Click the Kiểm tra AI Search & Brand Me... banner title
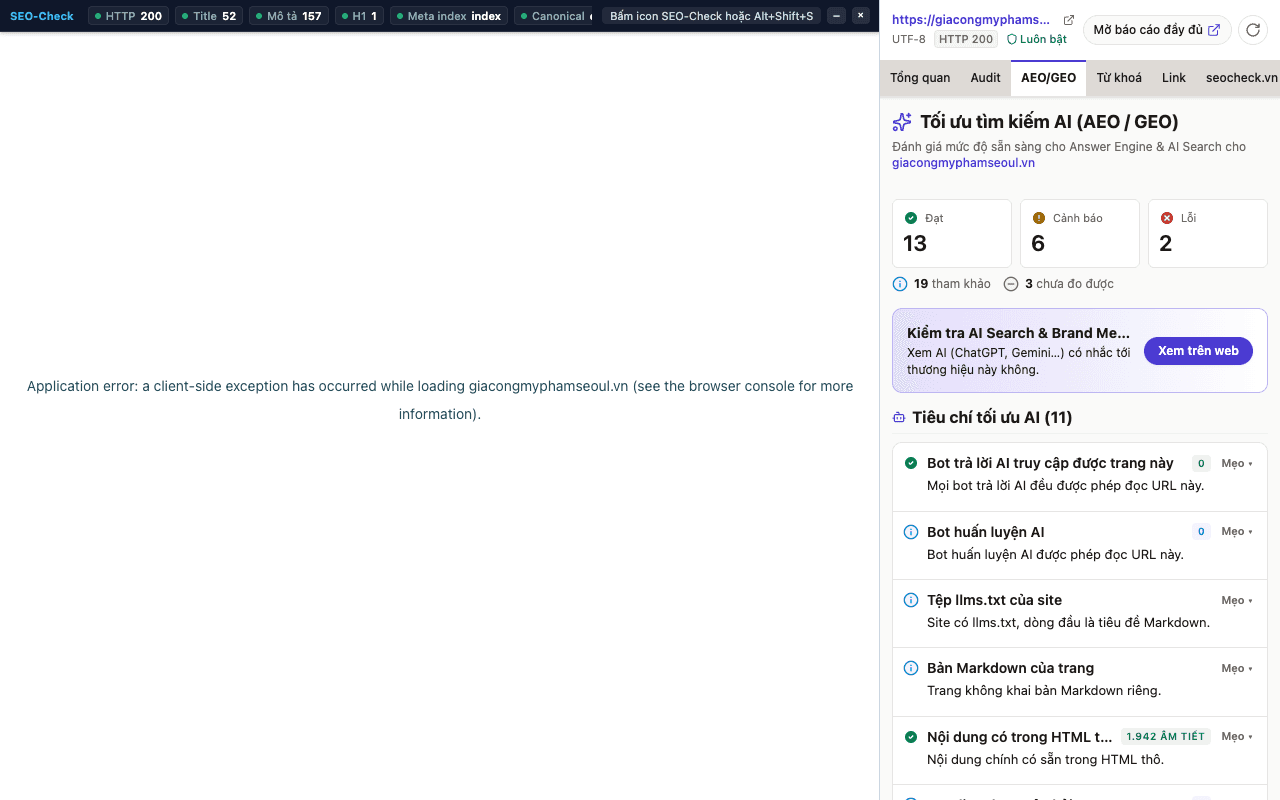 coord(1018,333)
